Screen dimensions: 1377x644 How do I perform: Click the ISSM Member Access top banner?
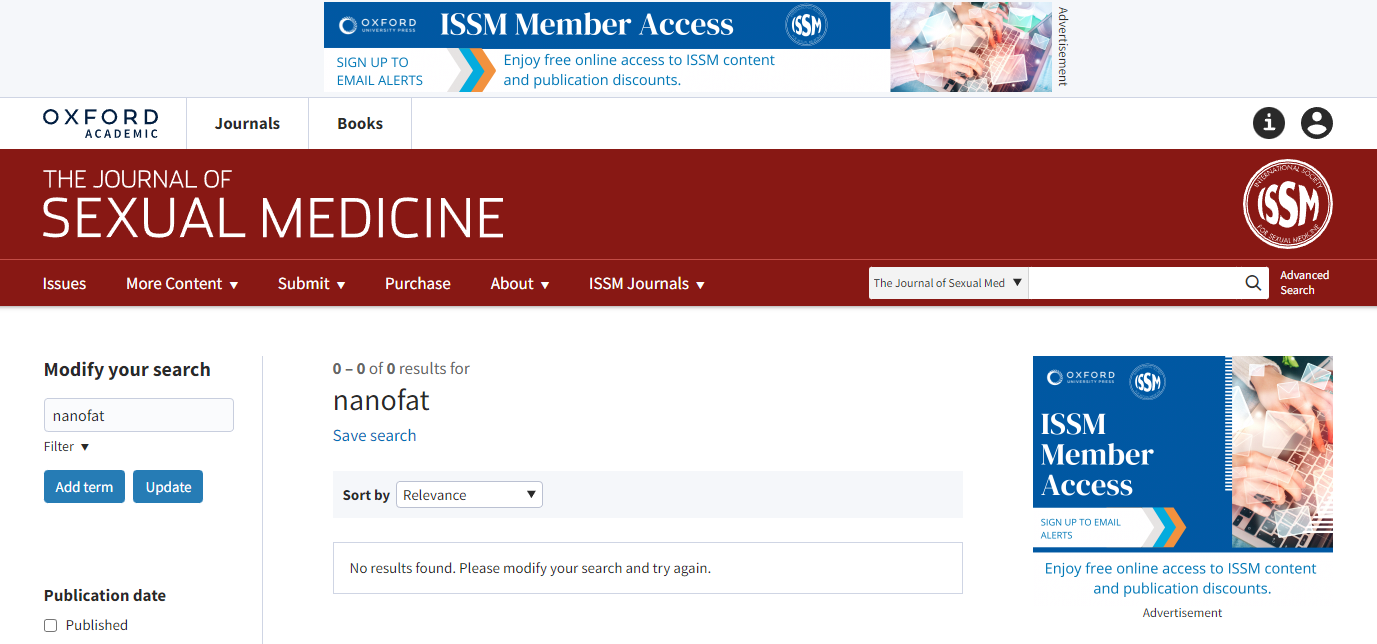688,47
